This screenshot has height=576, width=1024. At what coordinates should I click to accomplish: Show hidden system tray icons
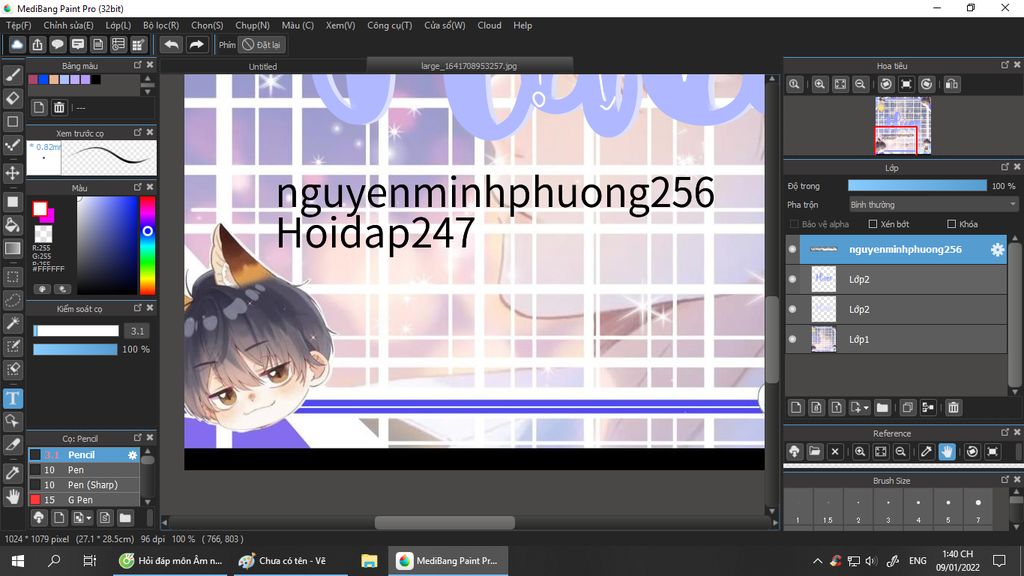[x=817, y=561]
